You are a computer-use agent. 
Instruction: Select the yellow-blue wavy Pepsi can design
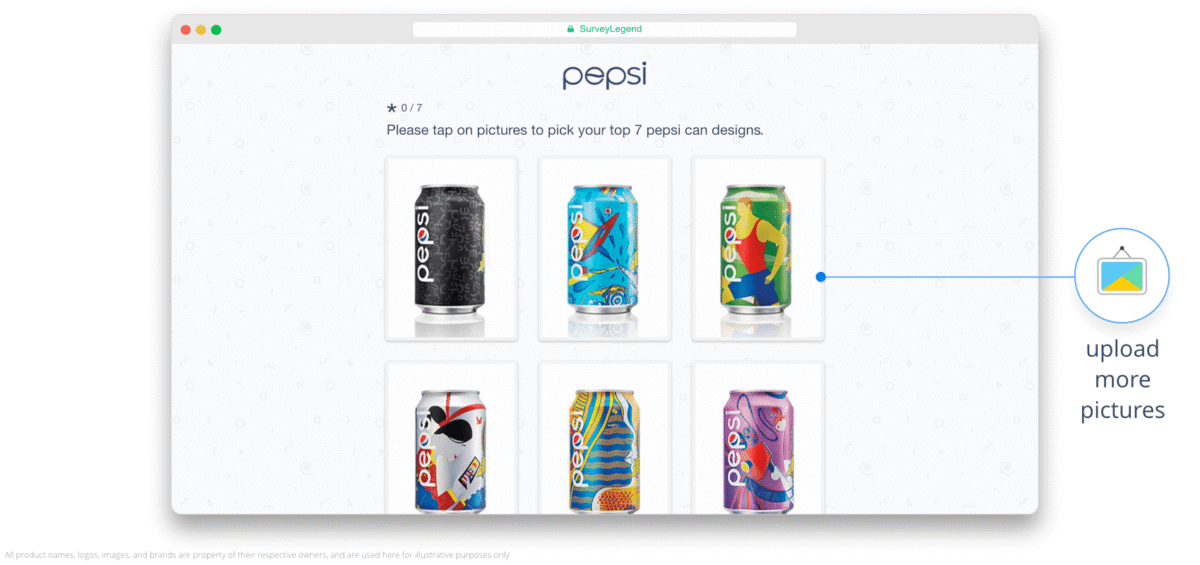click(605, 438)
